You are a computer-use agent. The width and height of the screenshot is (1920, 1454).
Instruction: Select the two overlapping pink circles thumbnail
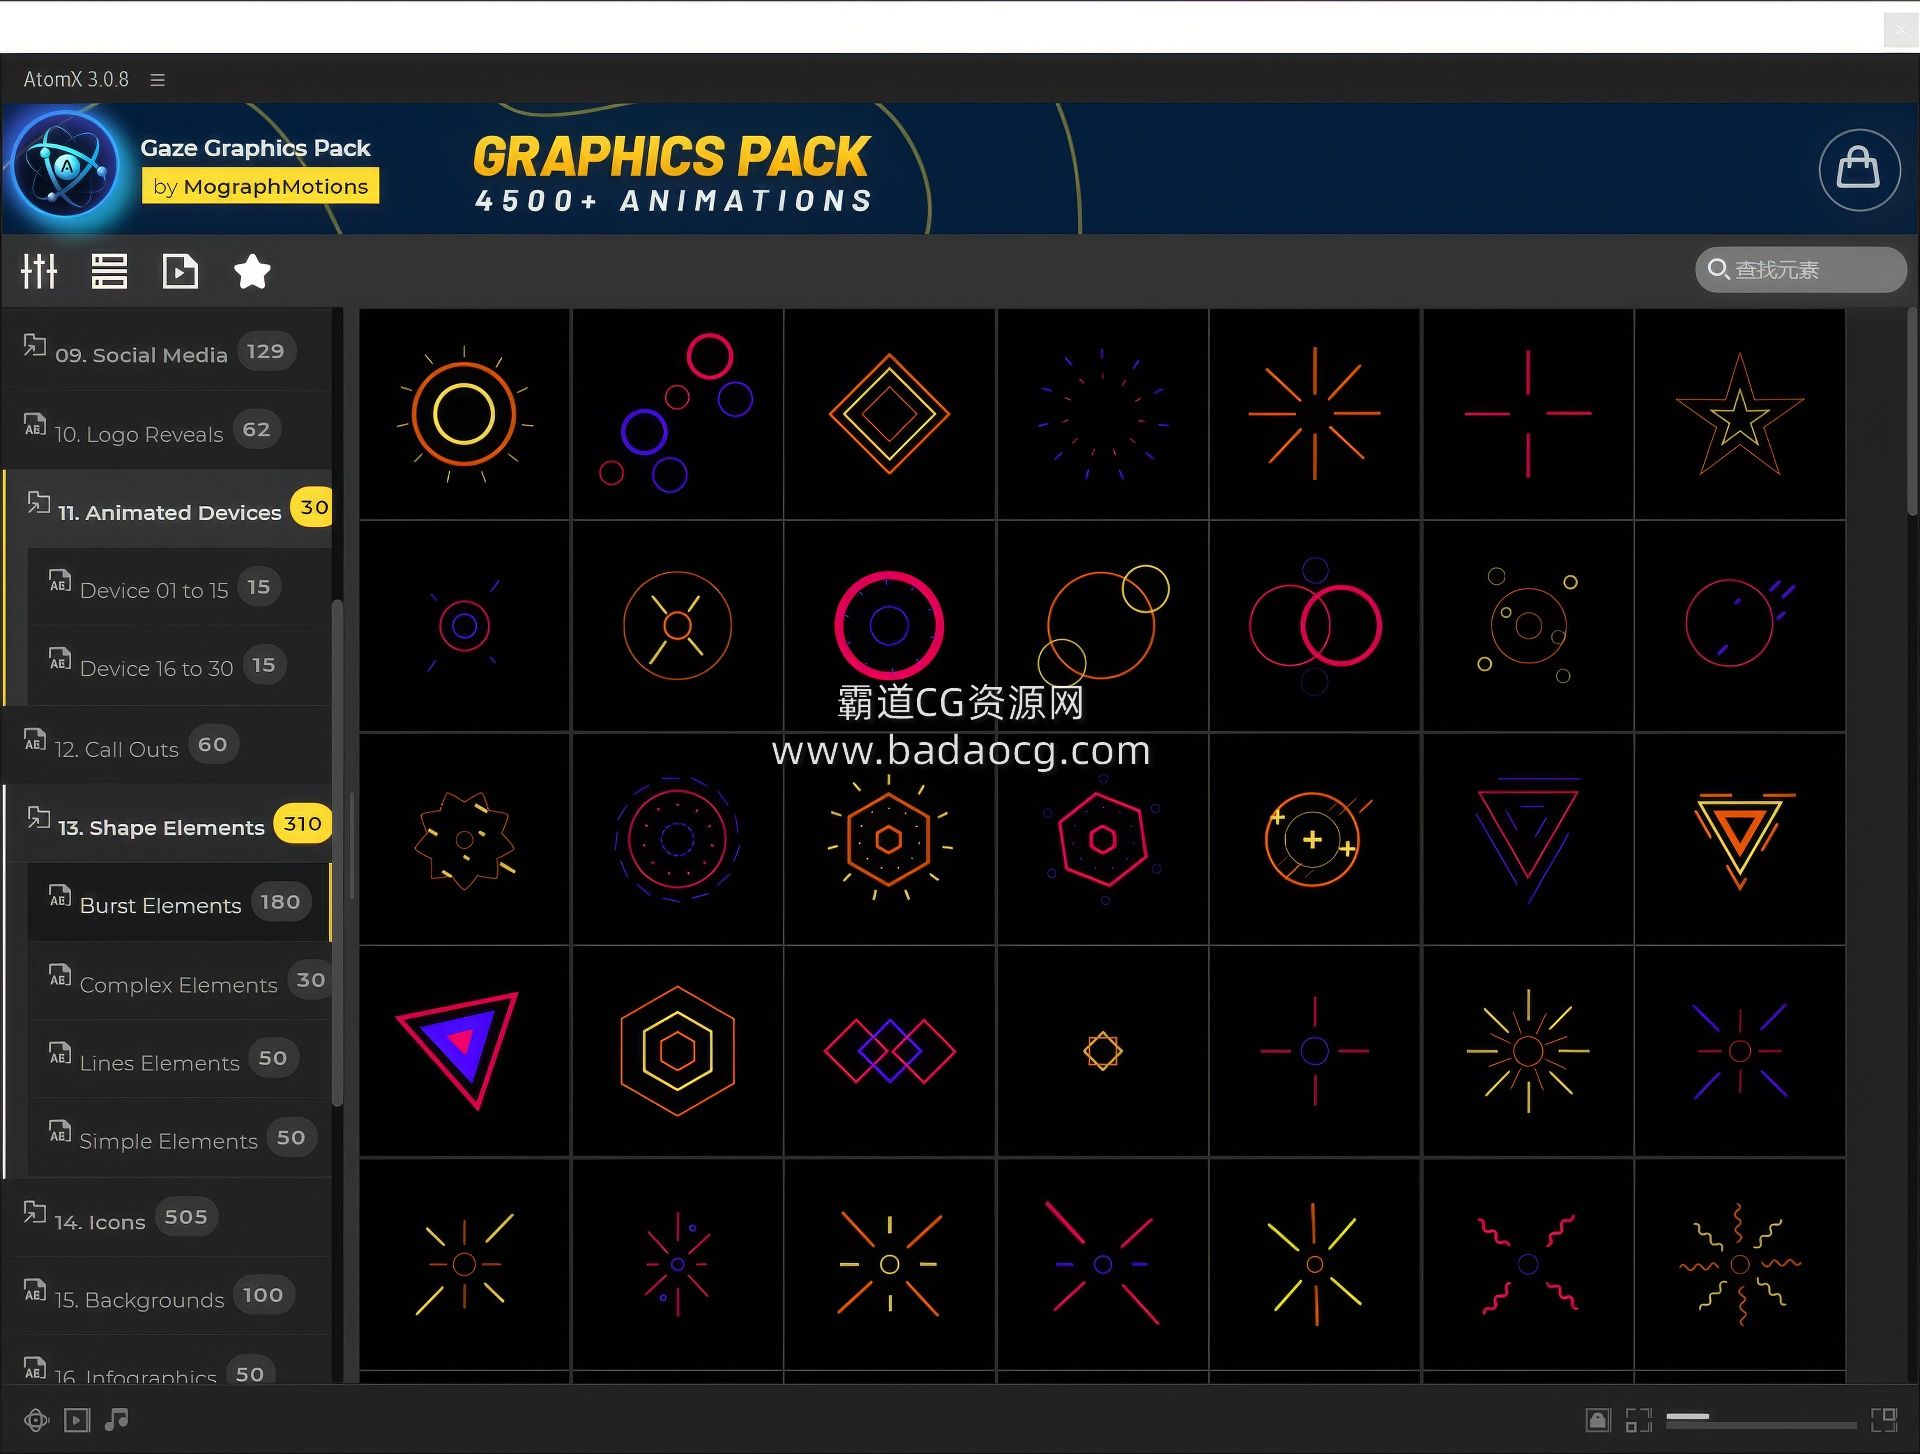point(1315,626)
